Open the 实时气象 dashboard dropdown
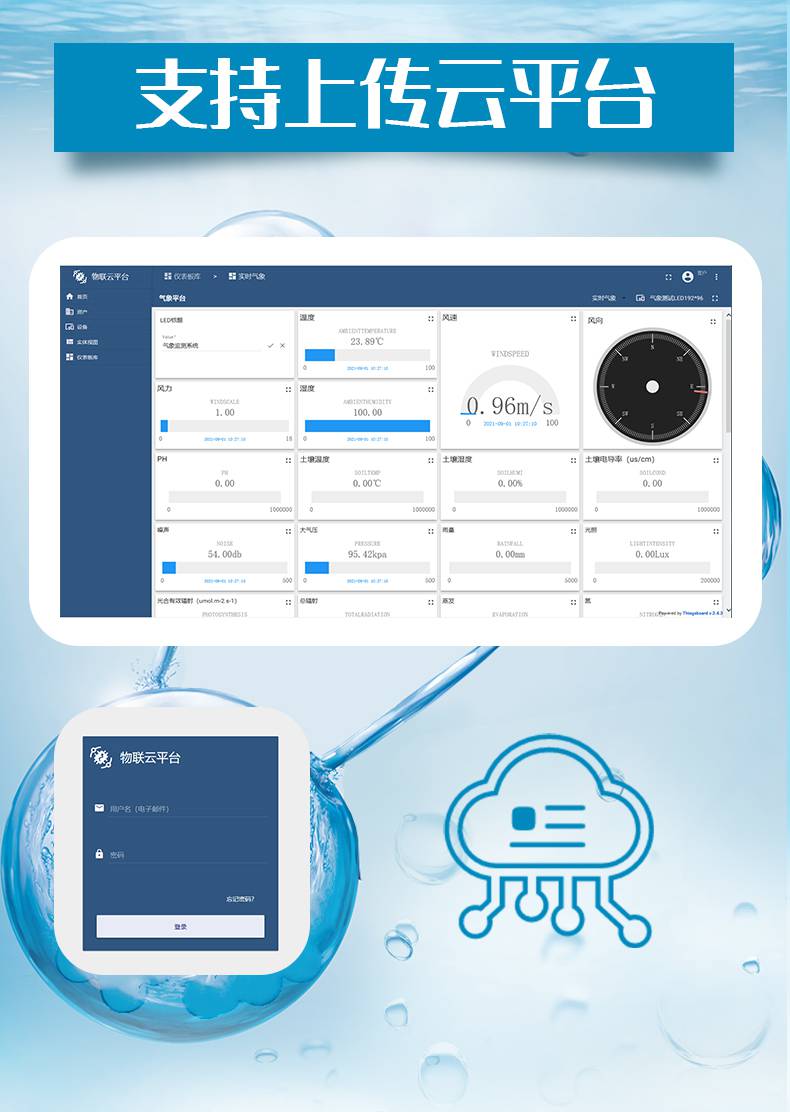 [x=608, y=298]
